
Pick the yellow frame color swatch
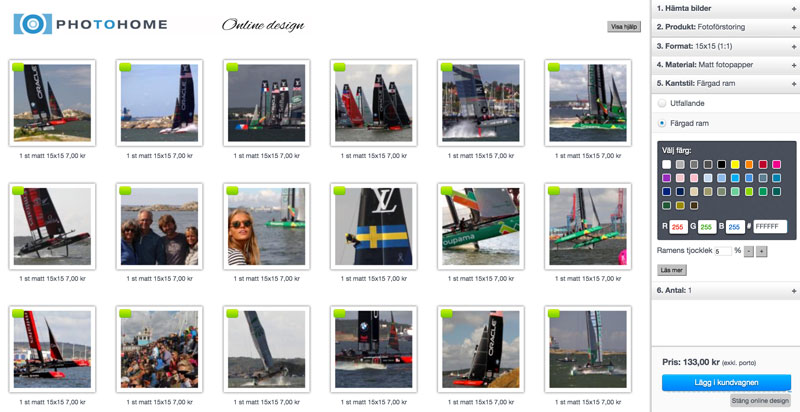coord(735,164)
